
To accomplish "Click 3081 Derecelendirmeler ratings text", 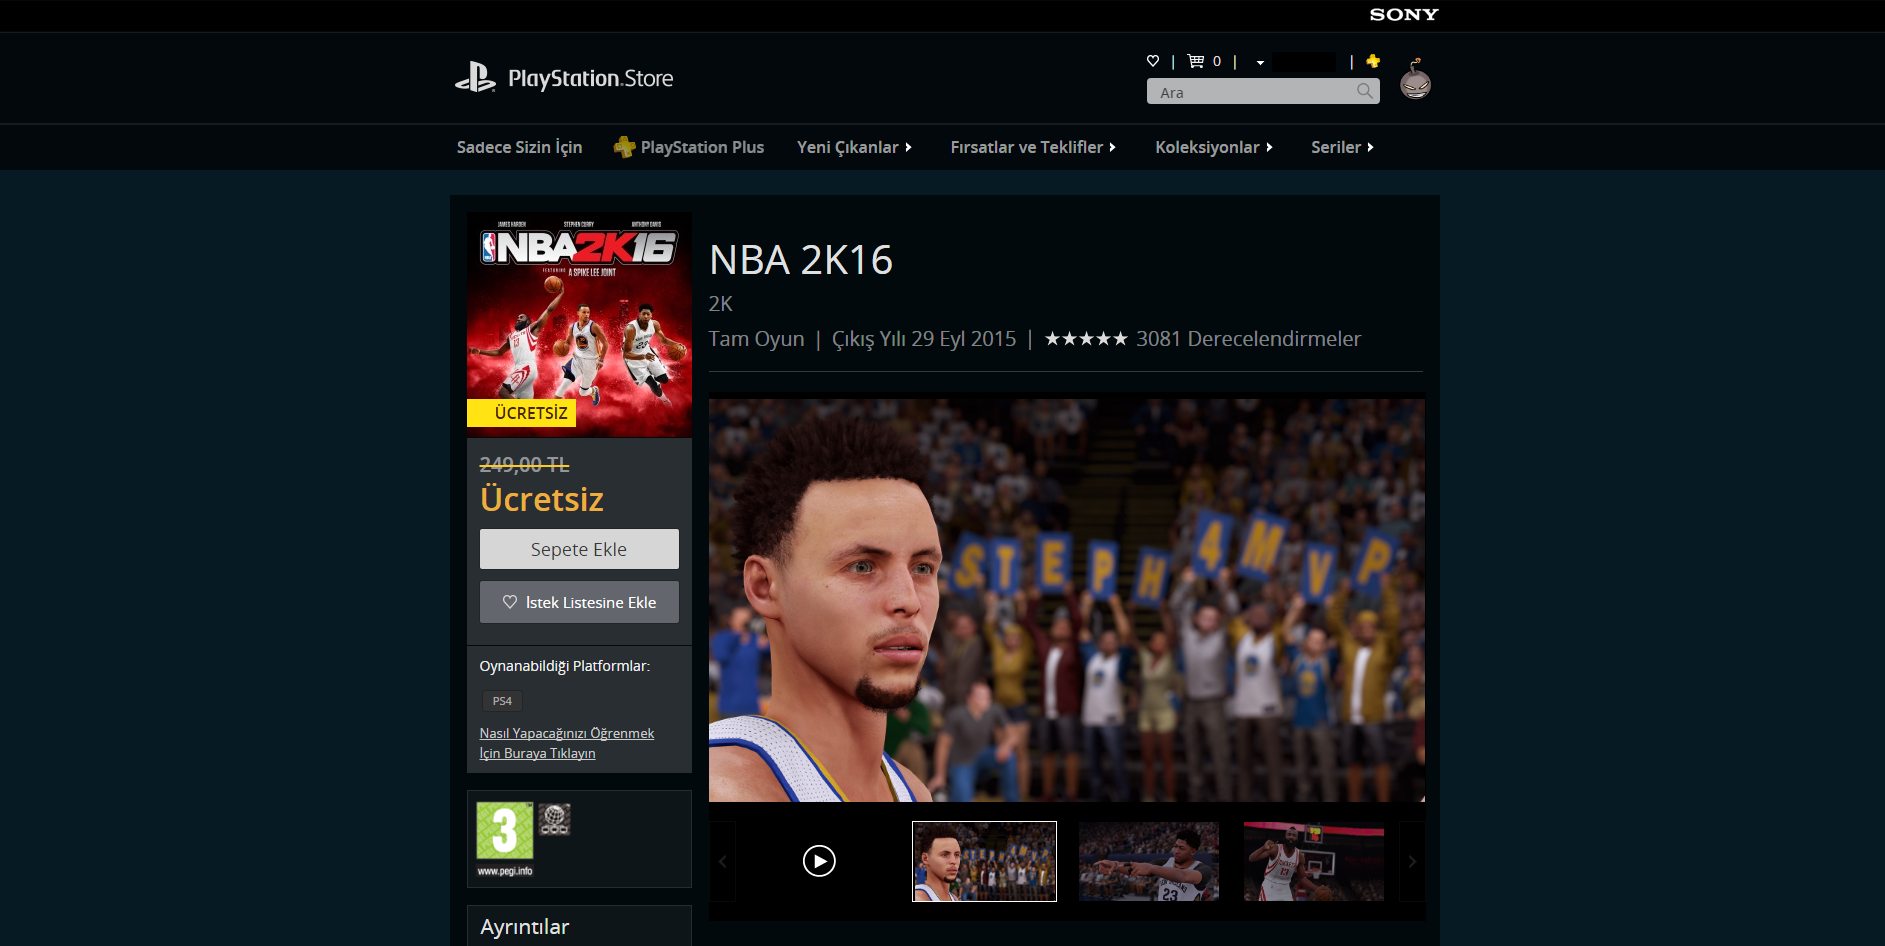I will click(1248, 339).
